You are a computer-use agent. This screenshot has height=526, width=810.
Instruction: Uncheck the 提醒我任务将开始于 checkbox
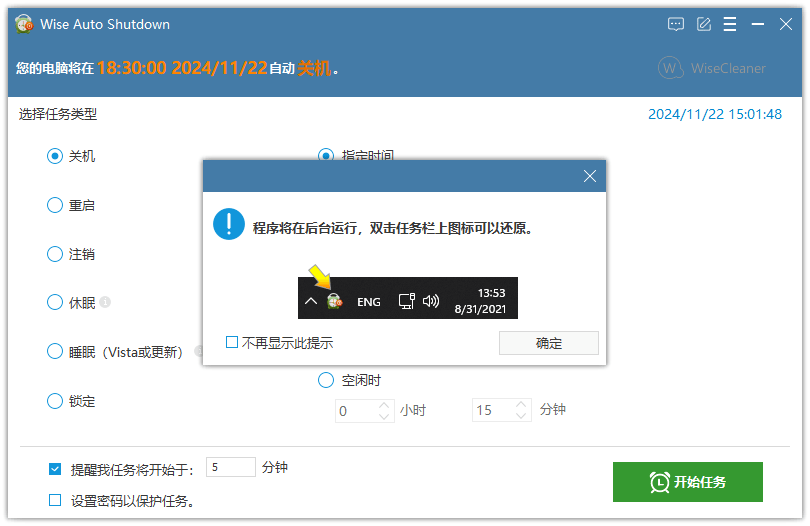pyautogui.click(x=55, y=469)
